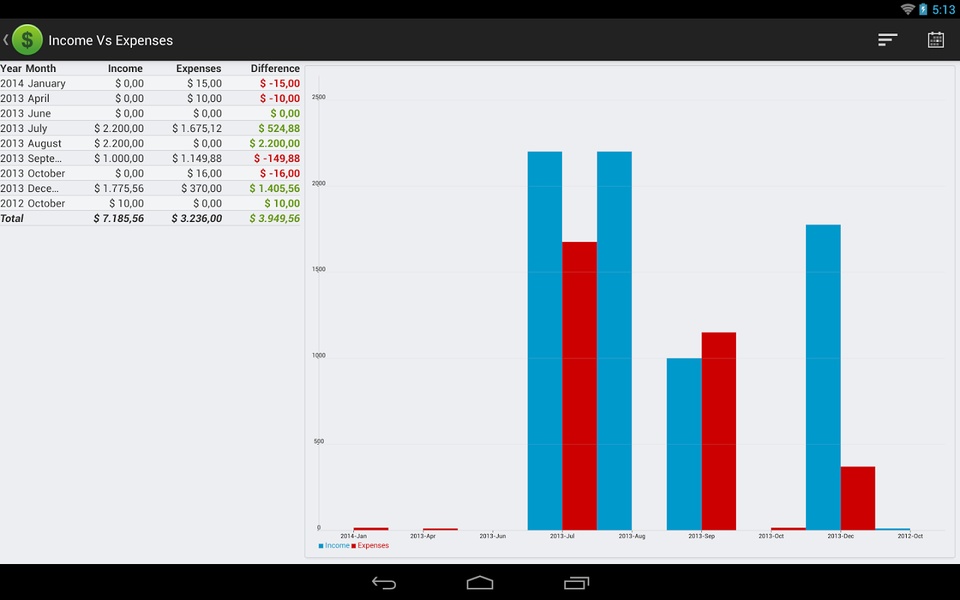Click the "Expenses" column header
This screenshot has height=600, width=960.
(198, 69)
